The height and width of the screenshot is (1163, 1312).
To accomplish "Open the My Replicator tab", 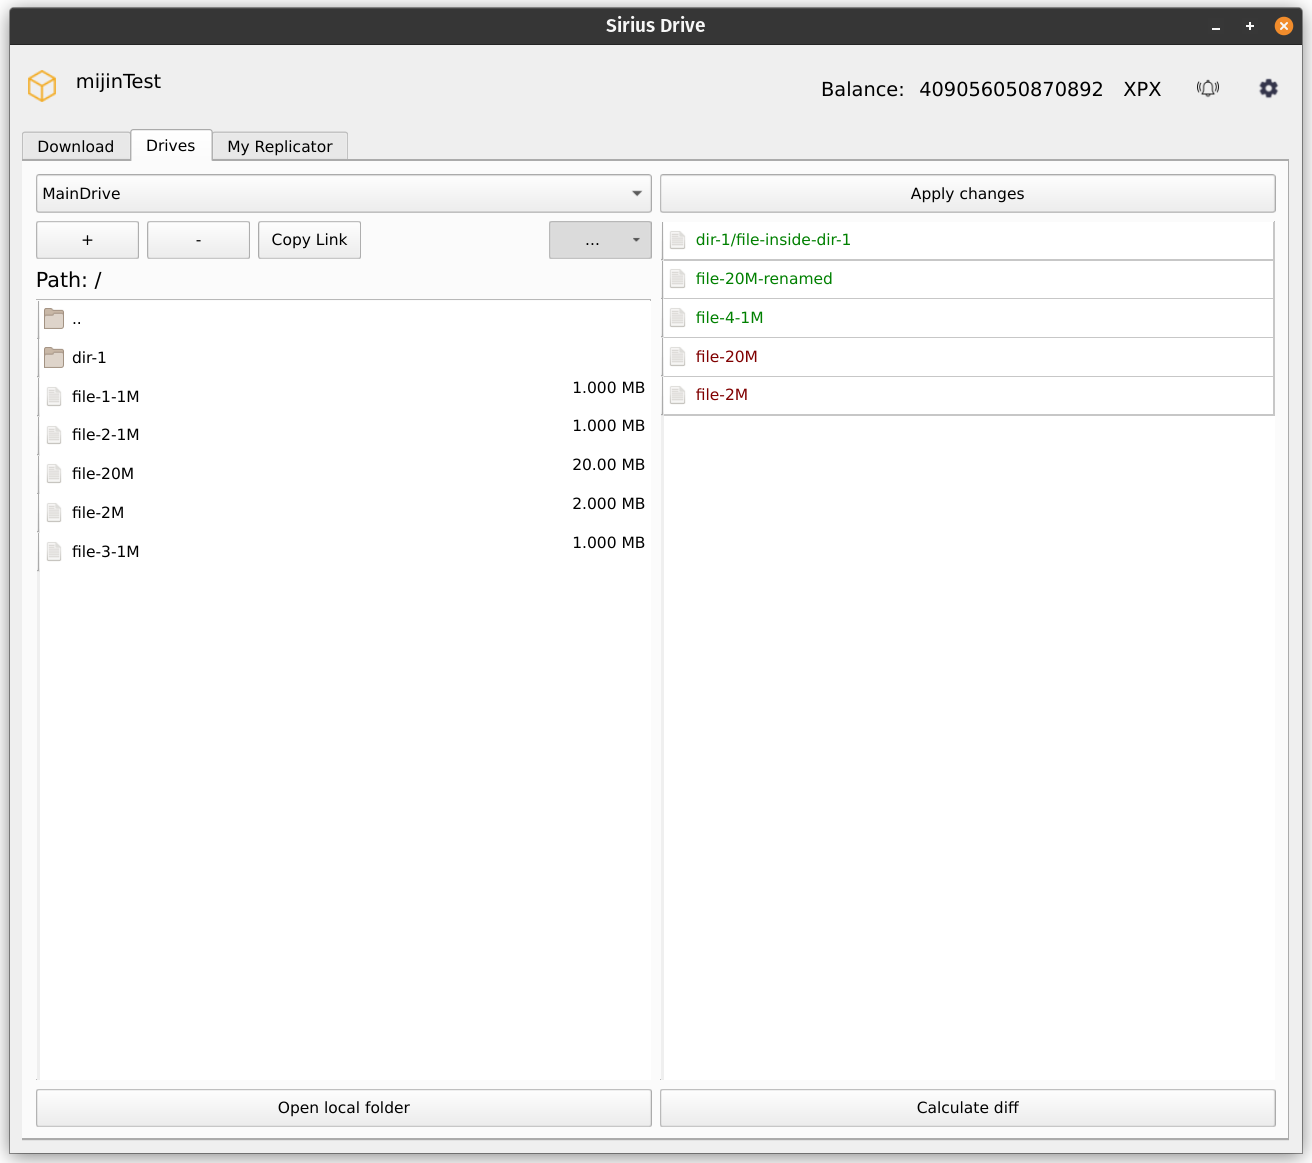I will 280,146.
